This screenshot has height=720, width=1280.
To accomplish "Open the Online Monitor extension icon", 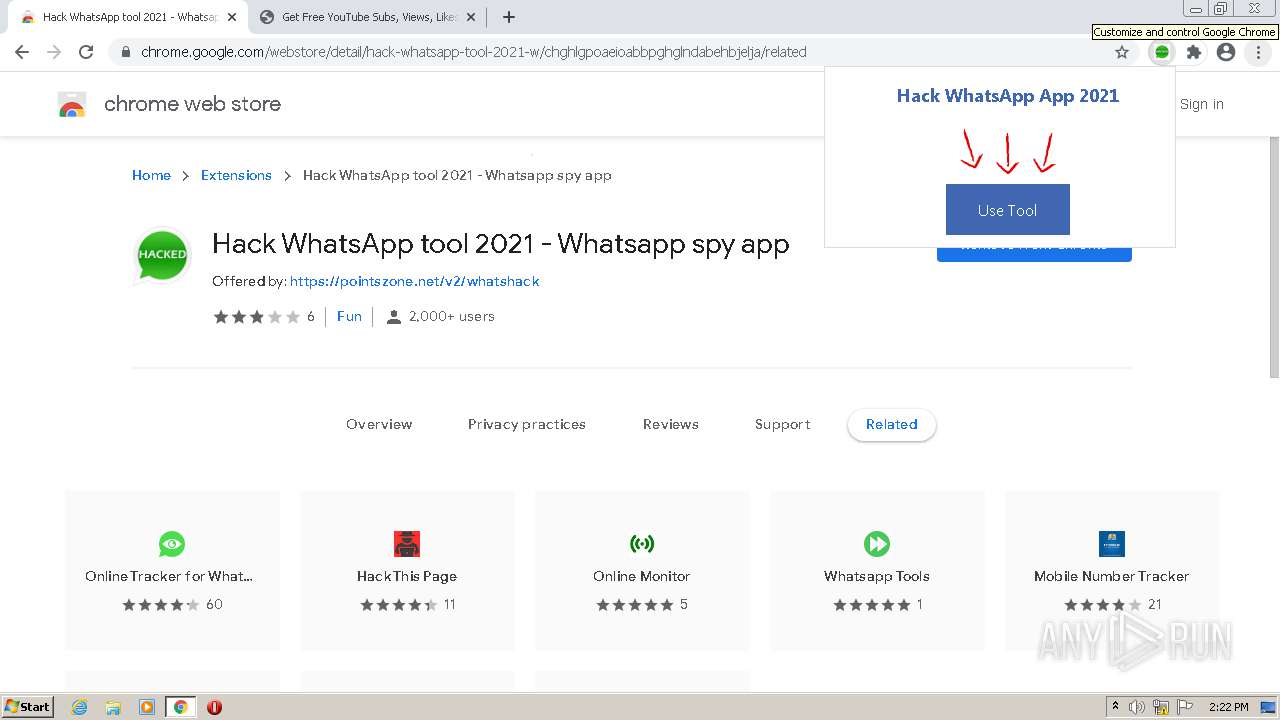I will tap(642, 544).
